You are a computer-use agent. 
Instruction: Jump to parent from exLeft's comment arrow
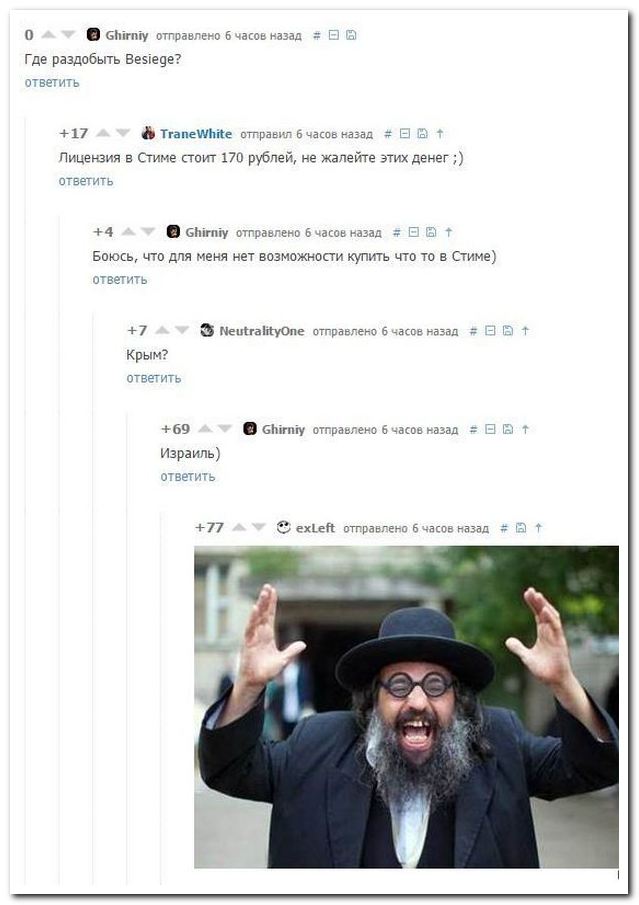tap(538, 528)
